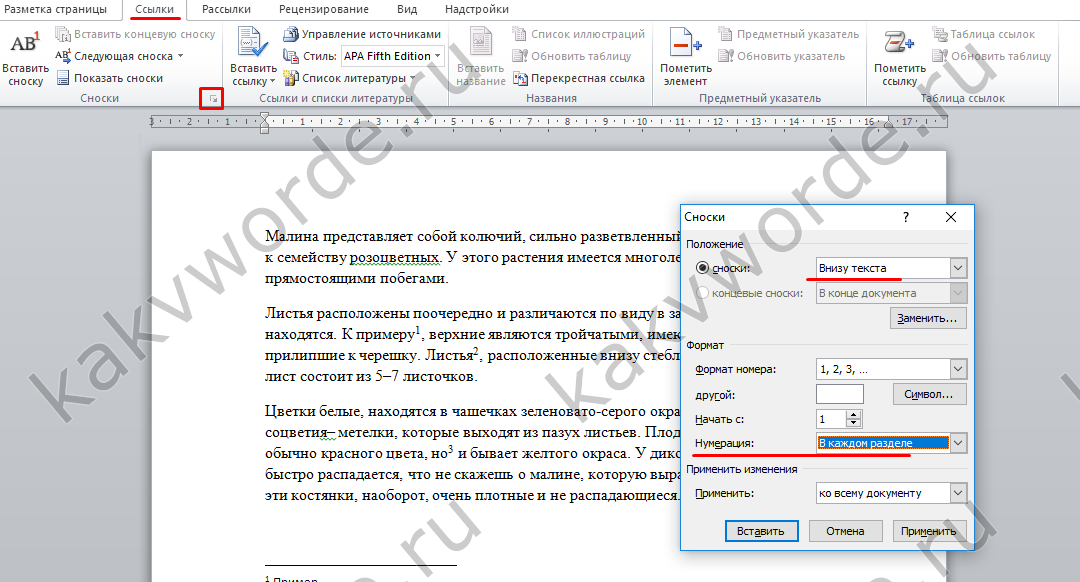Viewport: 1080px width, 582px height.
Task: Click Обновить указатель
Action: [x=781, y=56]
